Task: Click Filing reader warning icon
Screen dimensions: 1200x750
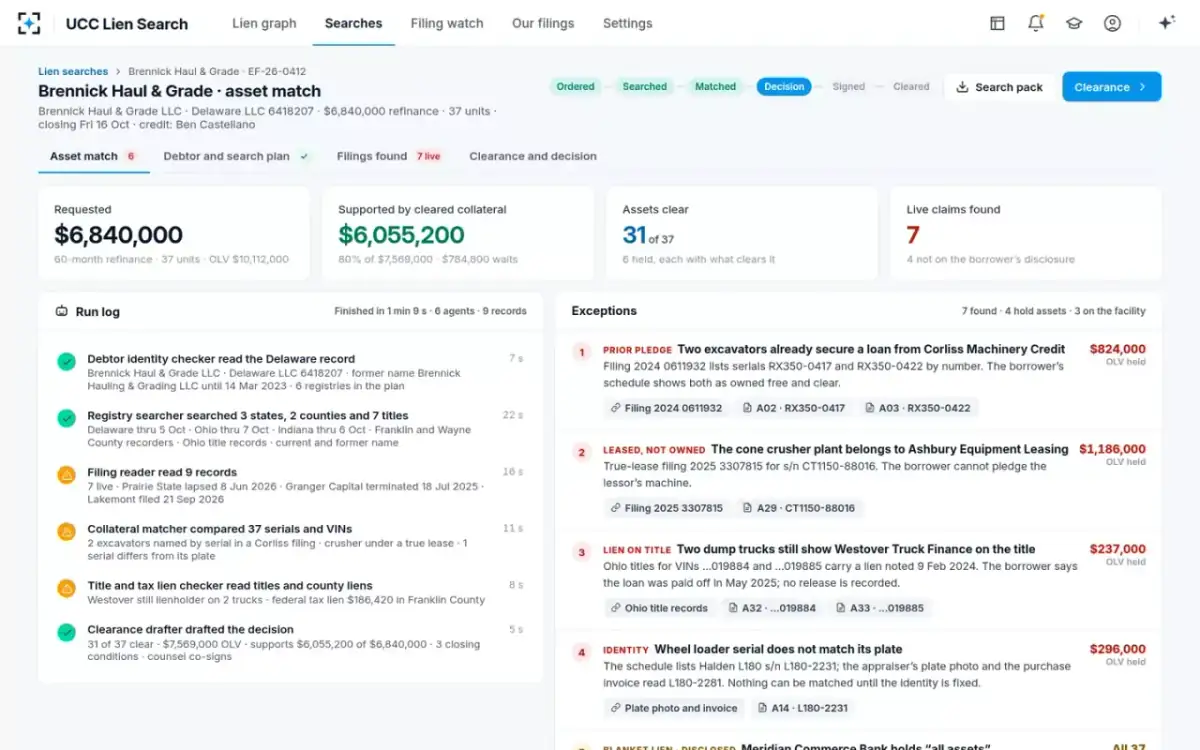Action: (66, 475)
